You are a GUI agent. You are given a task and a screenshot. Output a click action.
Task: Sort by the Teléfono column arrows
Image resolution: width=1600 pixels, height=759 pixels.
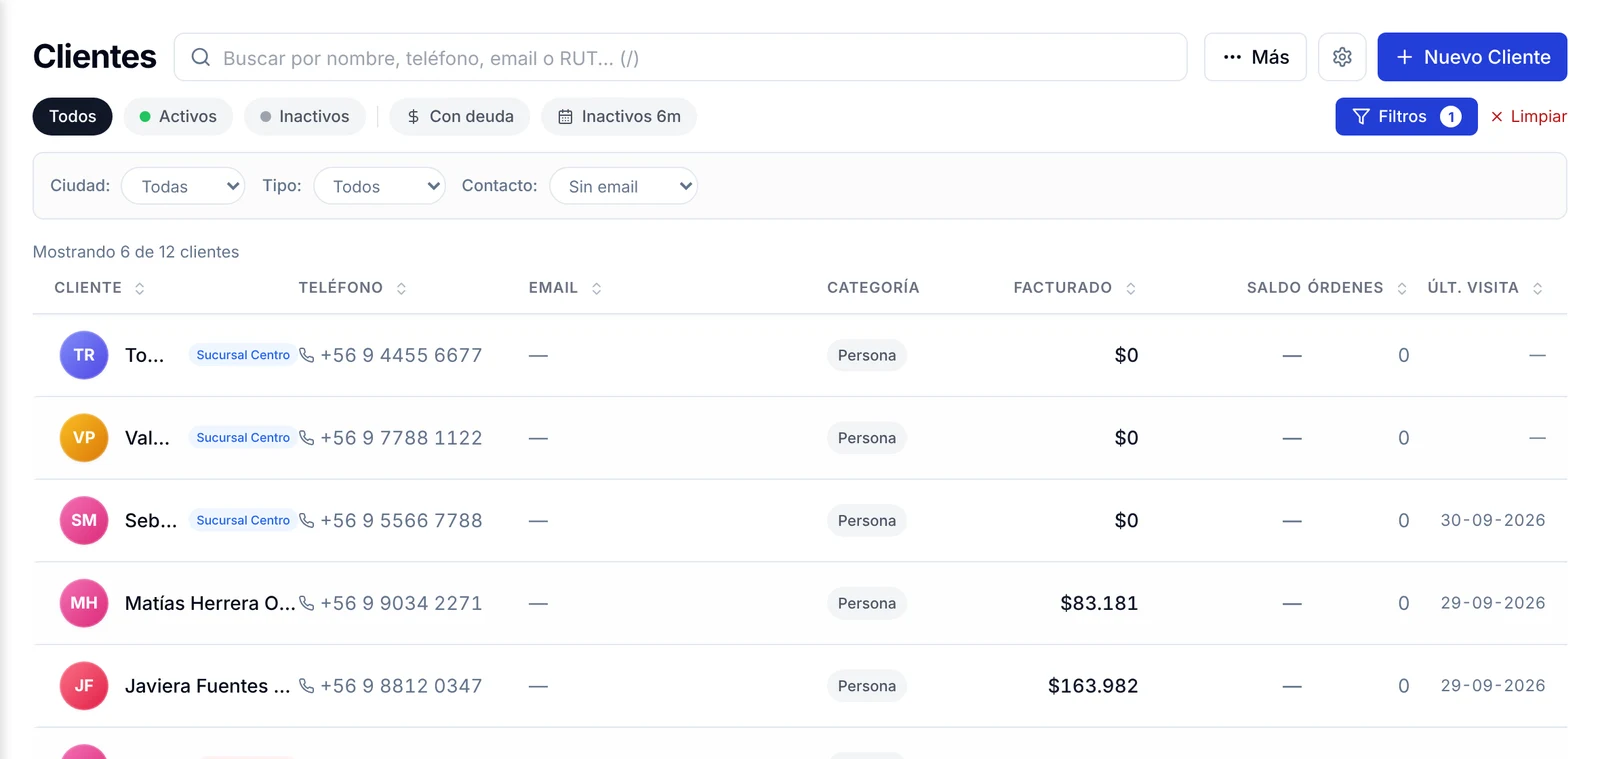pos(401,288)
